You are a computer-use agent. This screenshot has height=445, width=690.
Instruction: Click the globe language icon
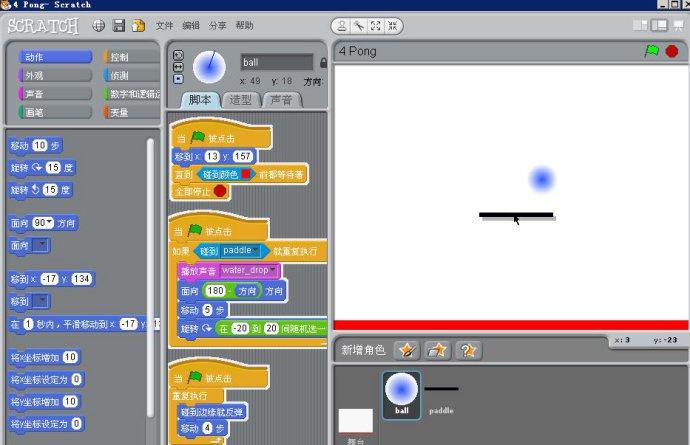99,26
